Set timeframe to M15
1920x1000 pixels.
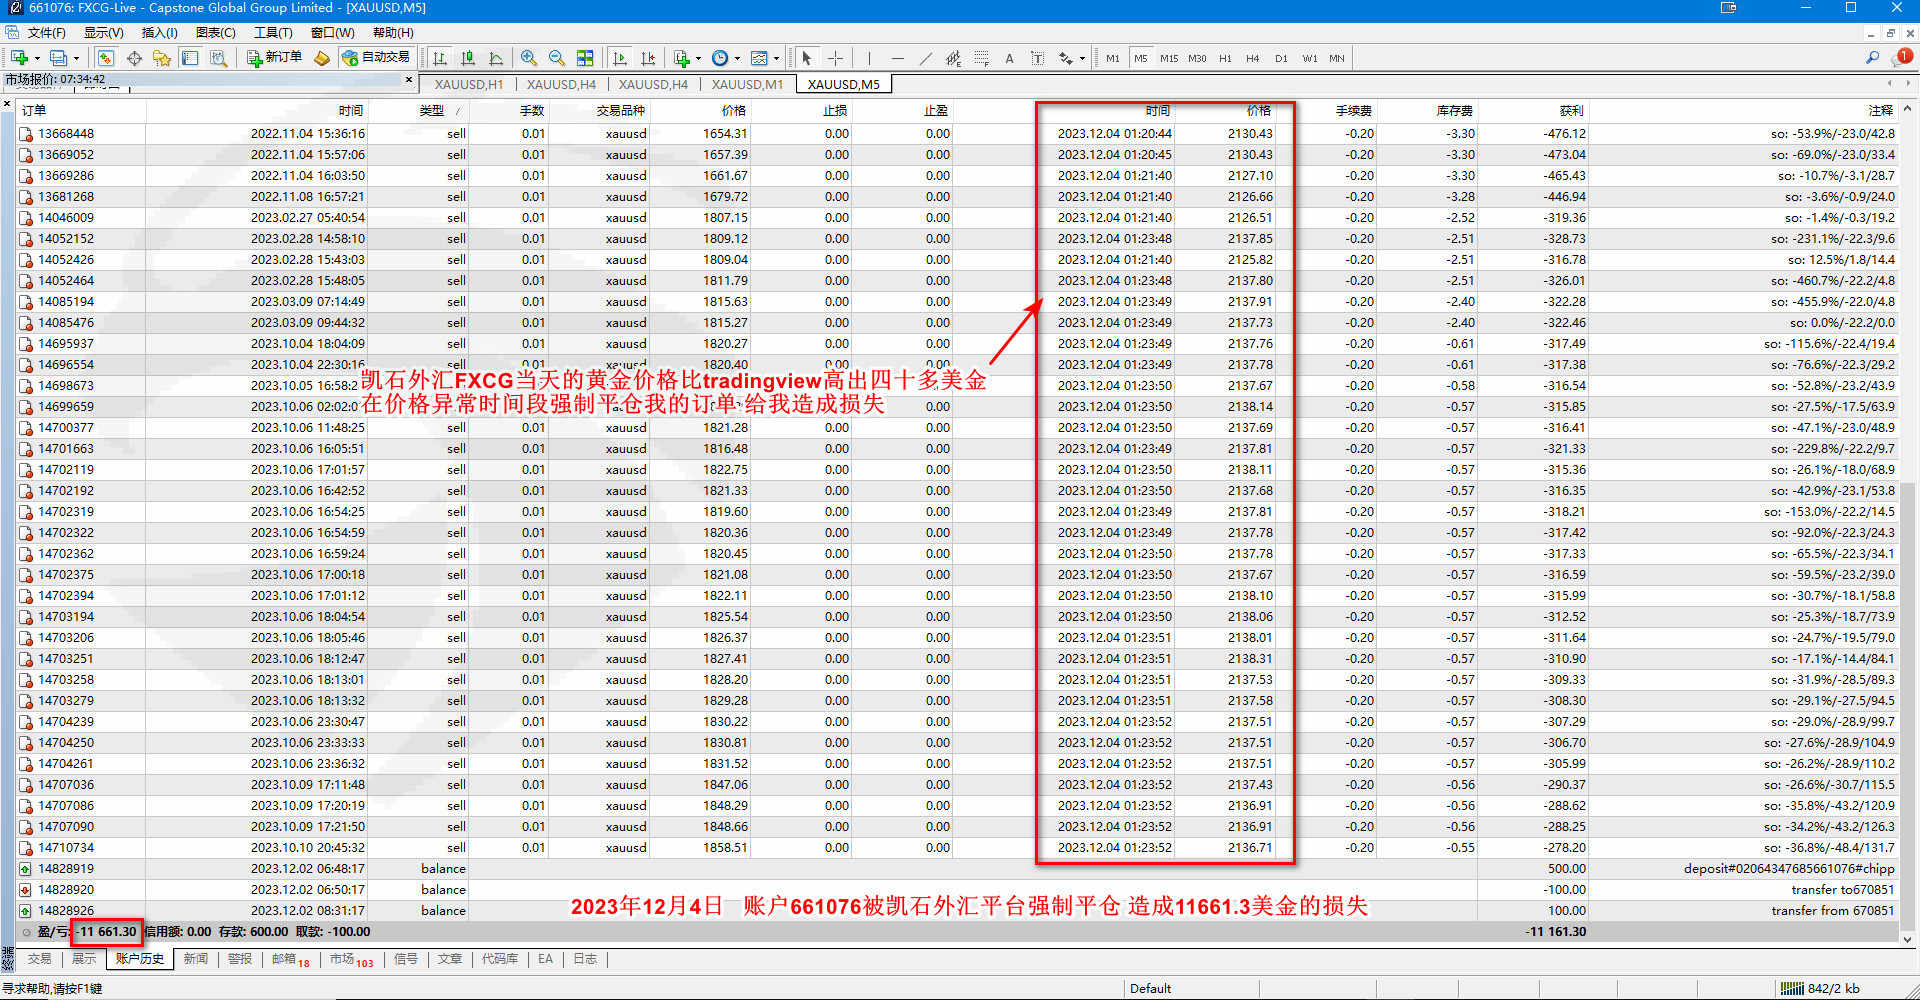pos(1169,58)
